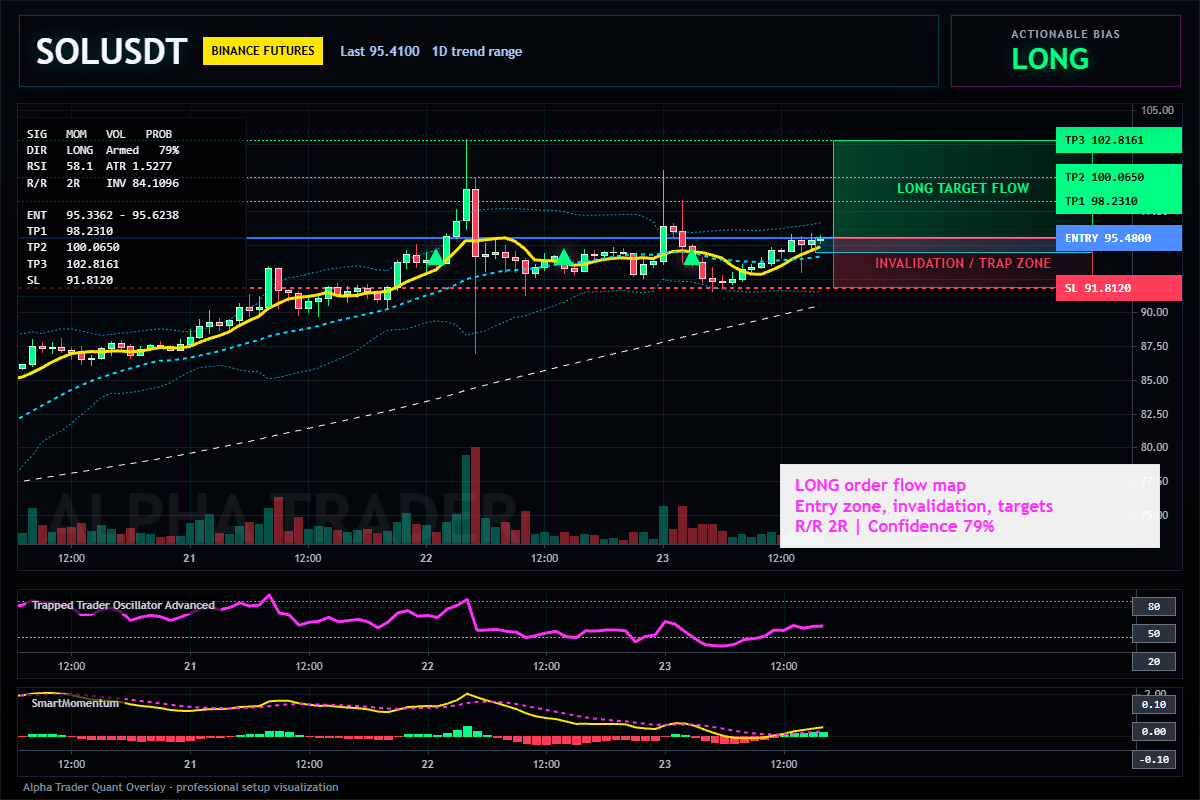This screenshot has height=800, width=1200.
Task: Click 'Entry zone, invalidation, targets' annotation text
Action: click(x=924, y=506)
